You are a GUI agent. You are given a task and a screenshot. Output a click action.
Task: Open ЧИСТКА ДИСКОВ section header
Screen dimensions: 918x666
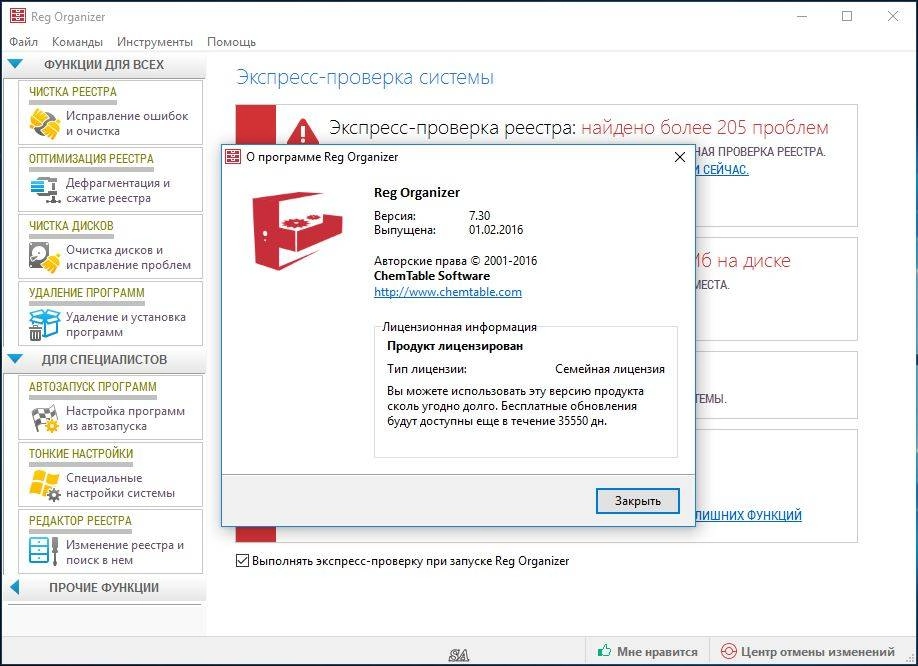click(71, 225)
